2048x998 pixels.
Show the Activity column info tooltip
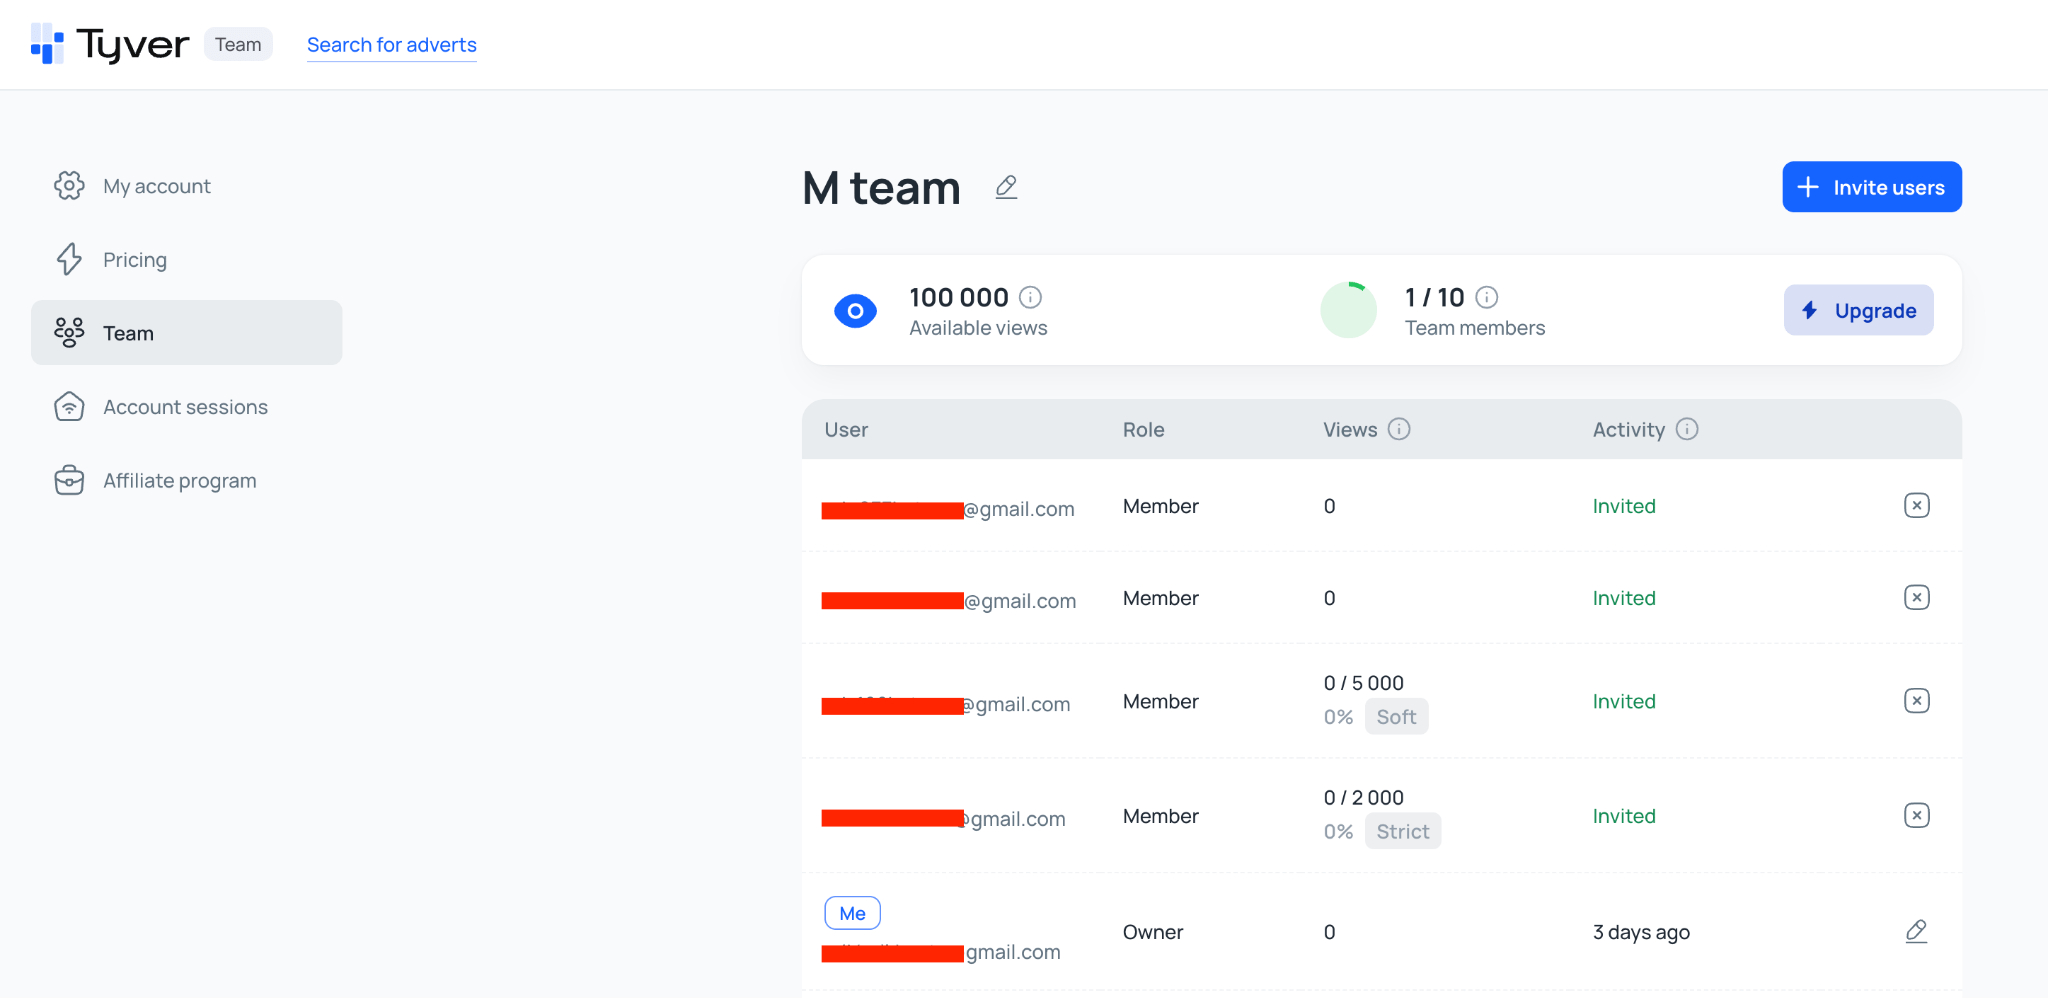[1687, 429]
